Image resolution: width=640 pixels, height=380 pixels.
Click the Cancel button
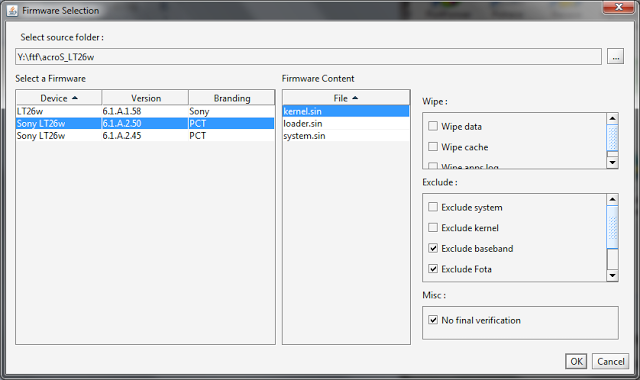click(x=611, y=361)
